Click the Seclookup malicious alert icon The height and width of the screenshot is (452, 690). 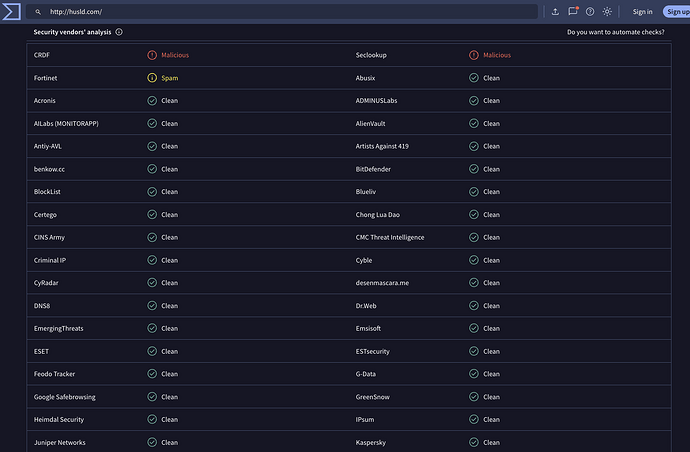pos(474,55)
